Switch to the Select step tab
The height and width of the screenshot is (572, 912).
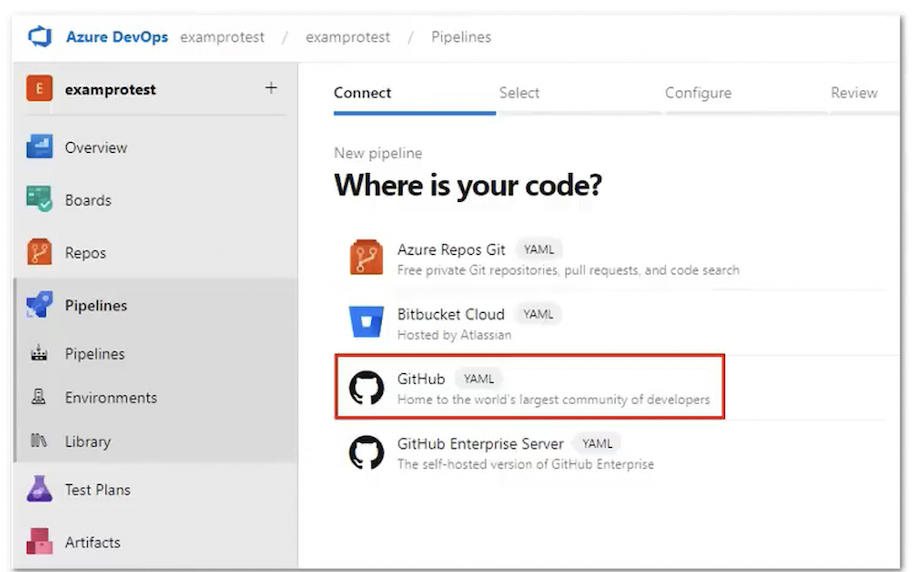pyautogui.click(x=519, y=93)
